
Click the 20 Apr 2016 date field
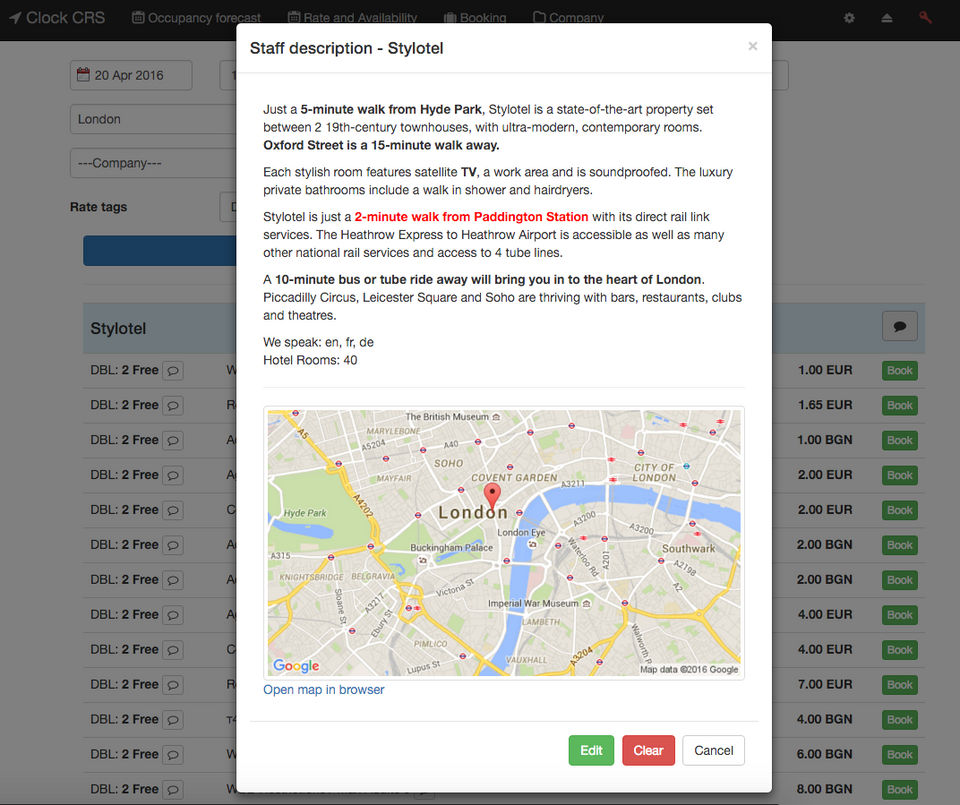coord(131,75)
